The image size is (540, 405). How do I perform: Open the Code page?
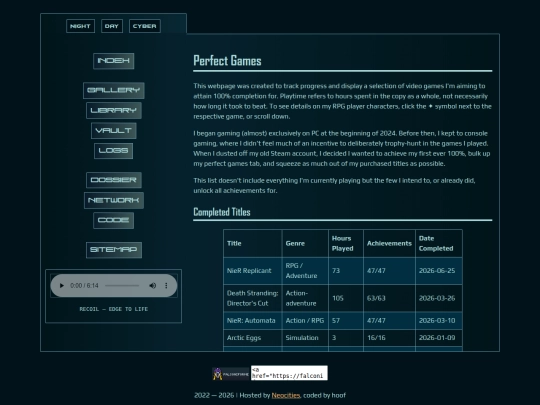[x=114, y=220]
